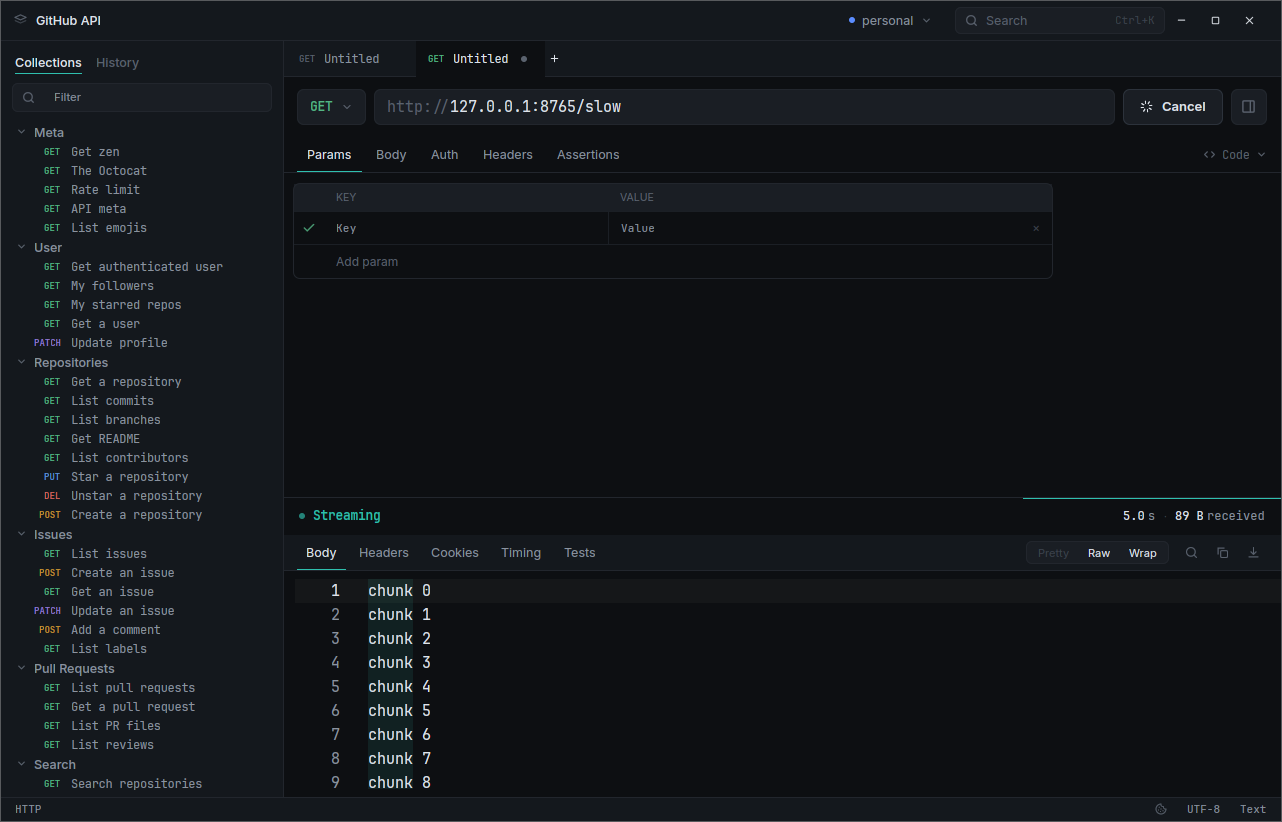Toggle the side panel layout icon

tap(1249, 107)
